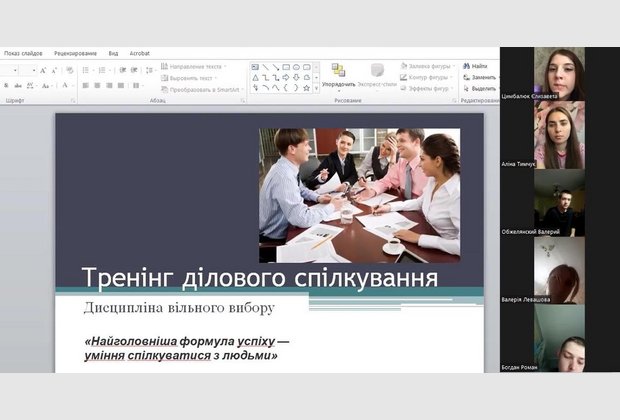Pick the left brace shape
Screen dimensions: 620x420
coord(286,88)
